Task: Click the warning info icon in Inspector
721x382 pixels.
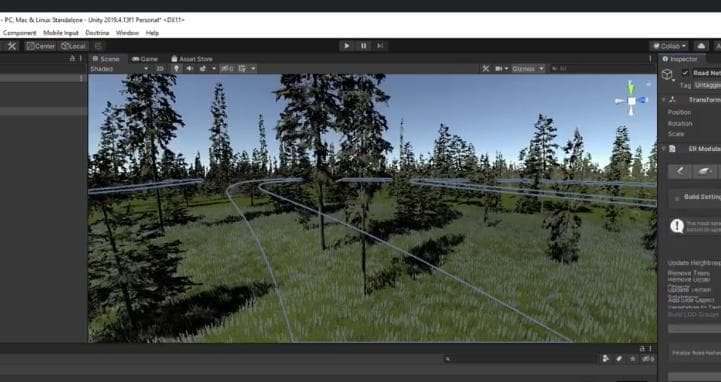Action: (677, 226)
